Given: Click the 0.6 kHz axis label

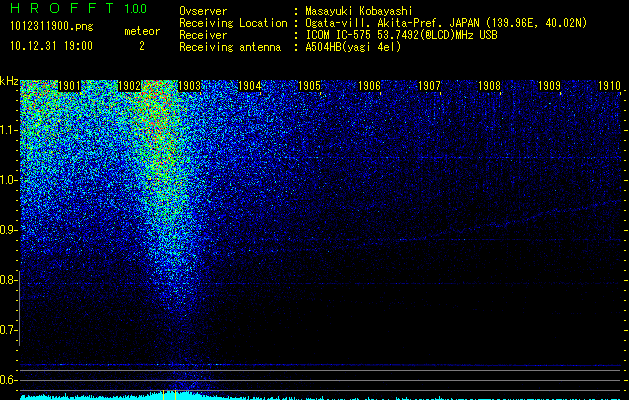Looking at the screenshot, I should [9, 380].
